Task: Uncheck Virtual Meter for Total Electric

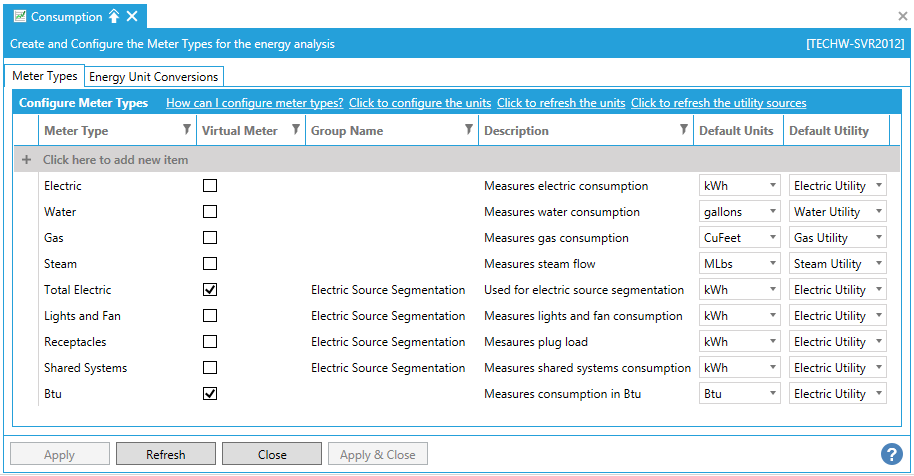Action: 210,290
